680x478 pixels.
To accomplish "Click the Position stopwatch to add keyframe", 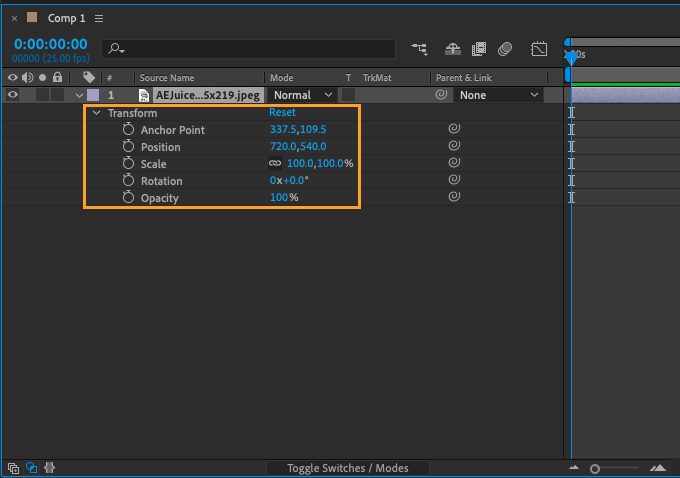I will click(128, 147).
